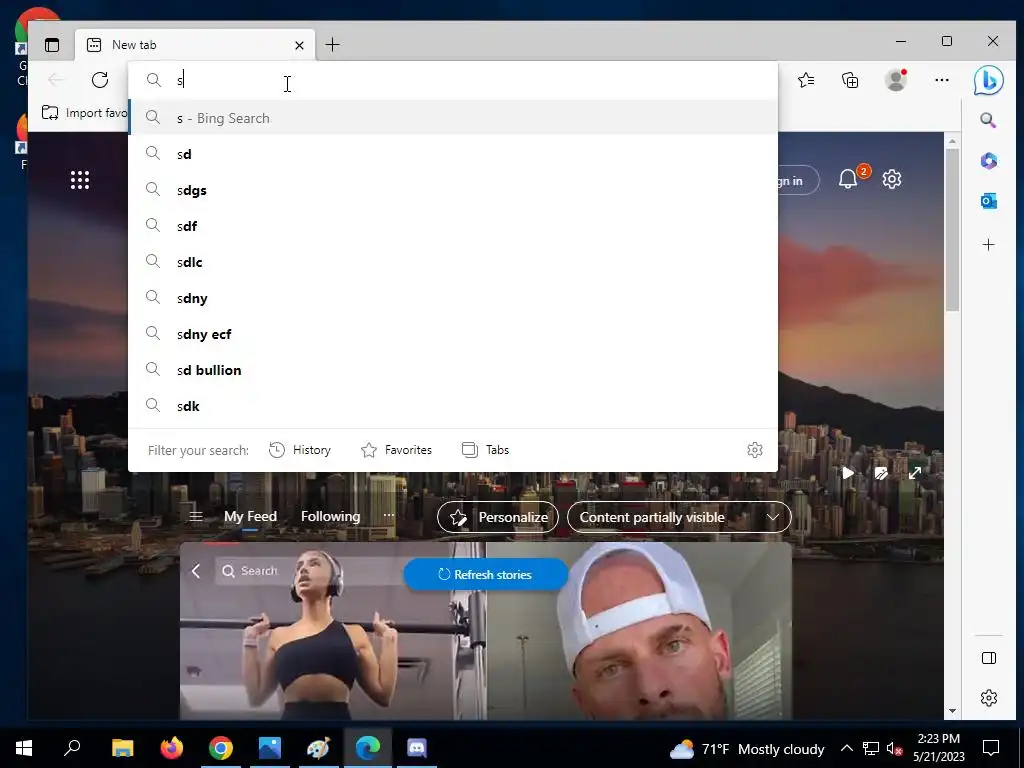Image resolution: width=1024 pixels, height=768 pixels.
Task: Open the notifications bell with badge
Action: coord(848,178)
